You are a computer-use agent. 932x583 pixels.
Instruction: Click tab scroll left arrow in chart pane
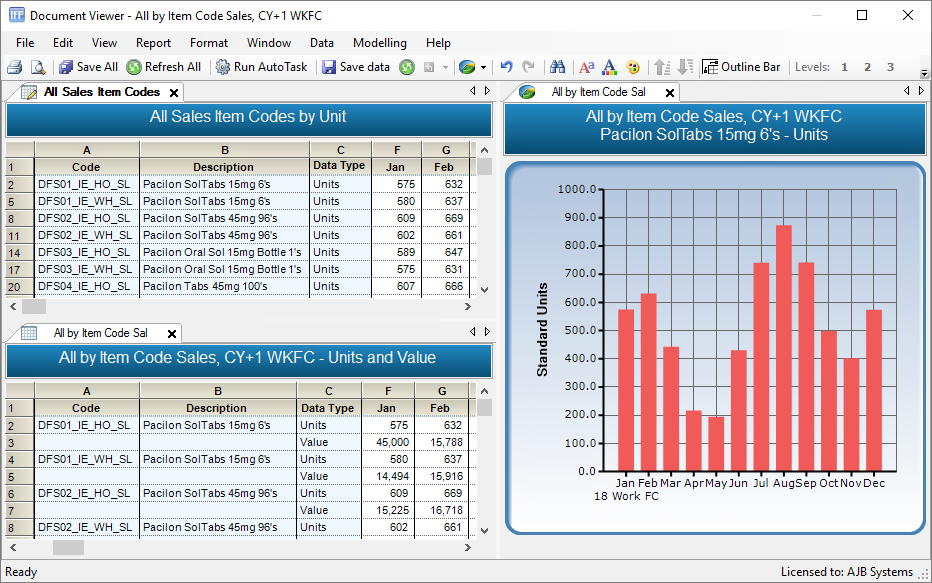pyautogui.click(x=906, y=91)
